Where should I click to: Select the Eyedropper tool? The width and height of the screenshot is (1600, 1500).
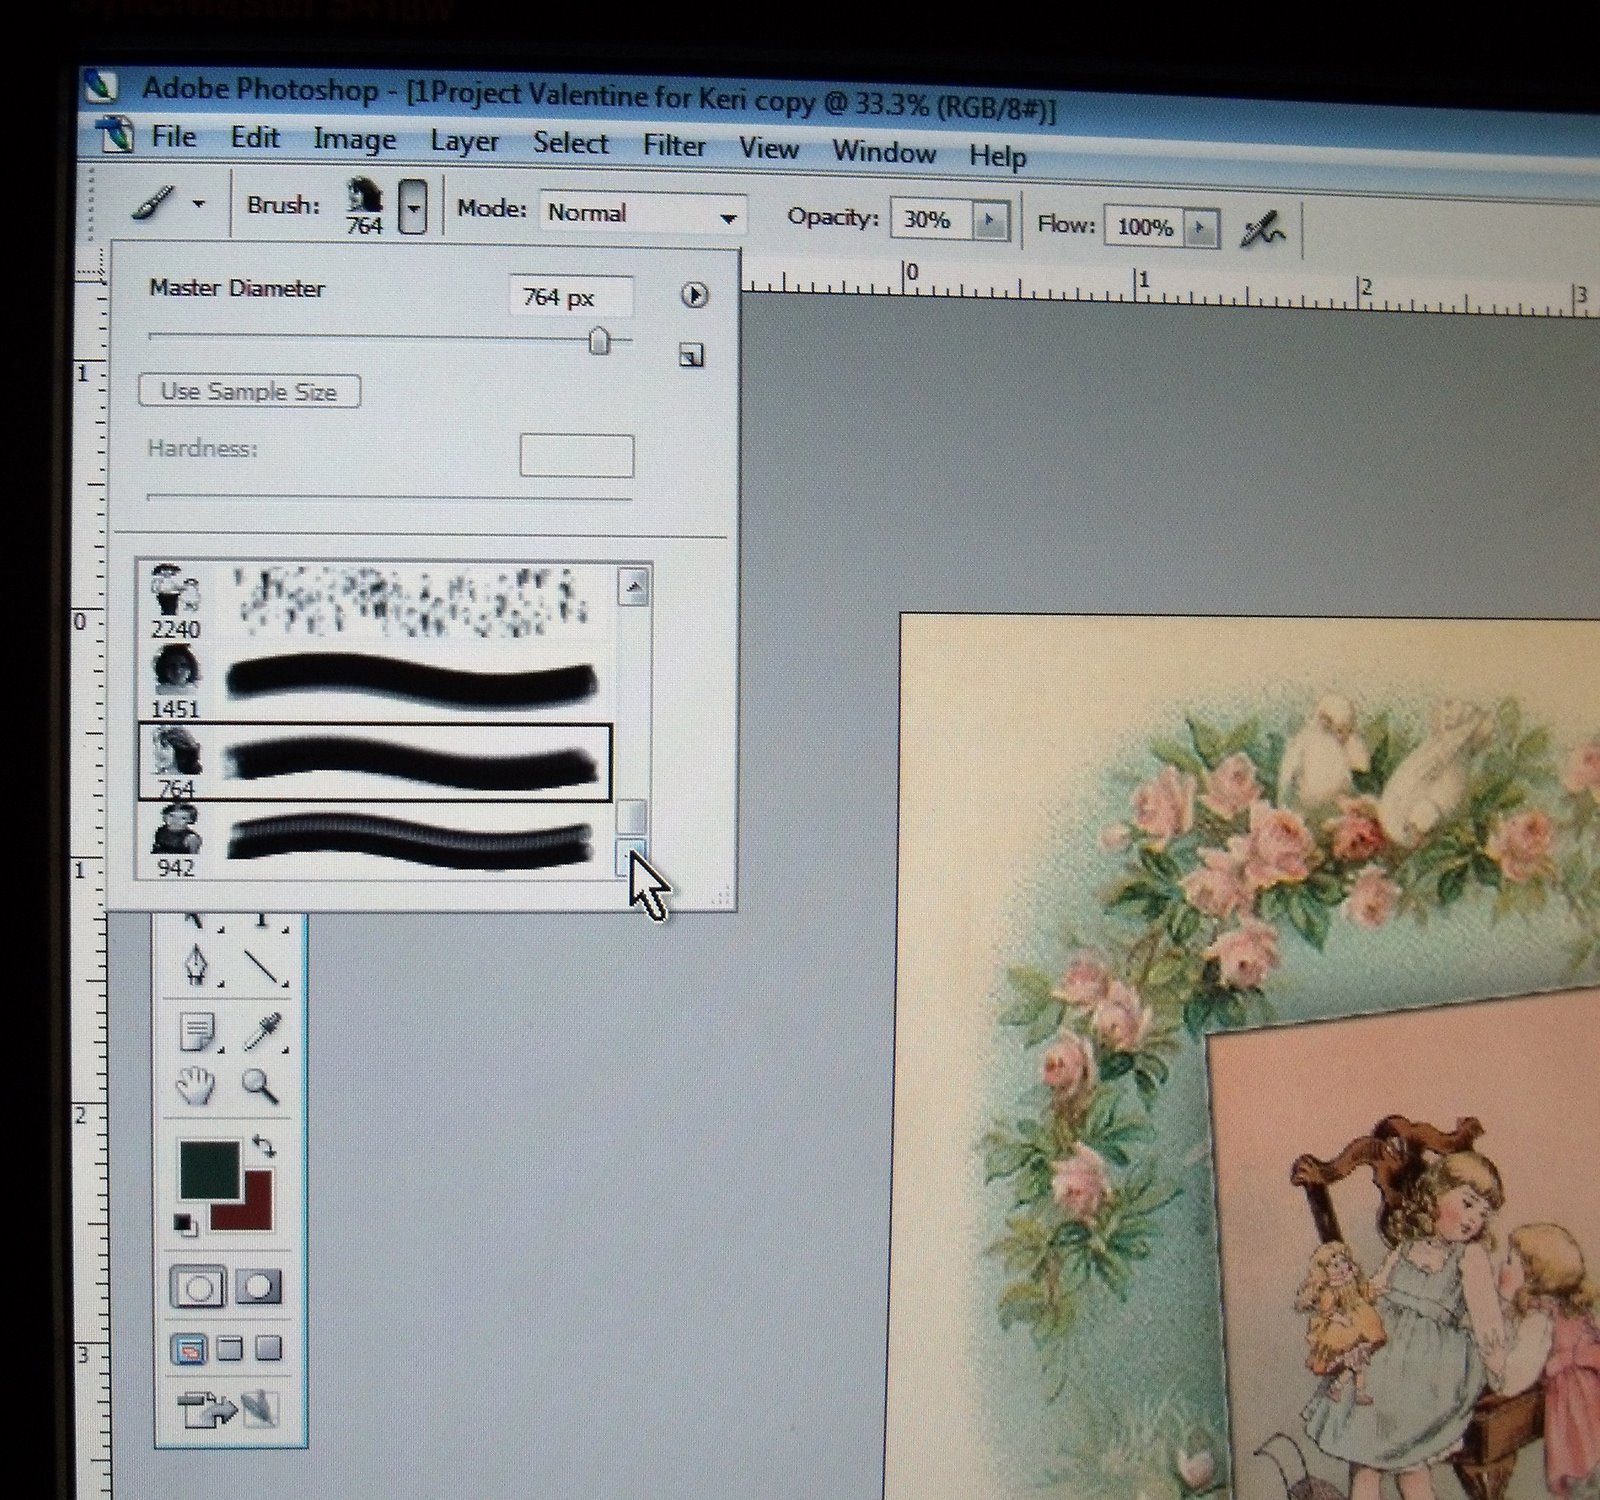(x=263, y=1032)
